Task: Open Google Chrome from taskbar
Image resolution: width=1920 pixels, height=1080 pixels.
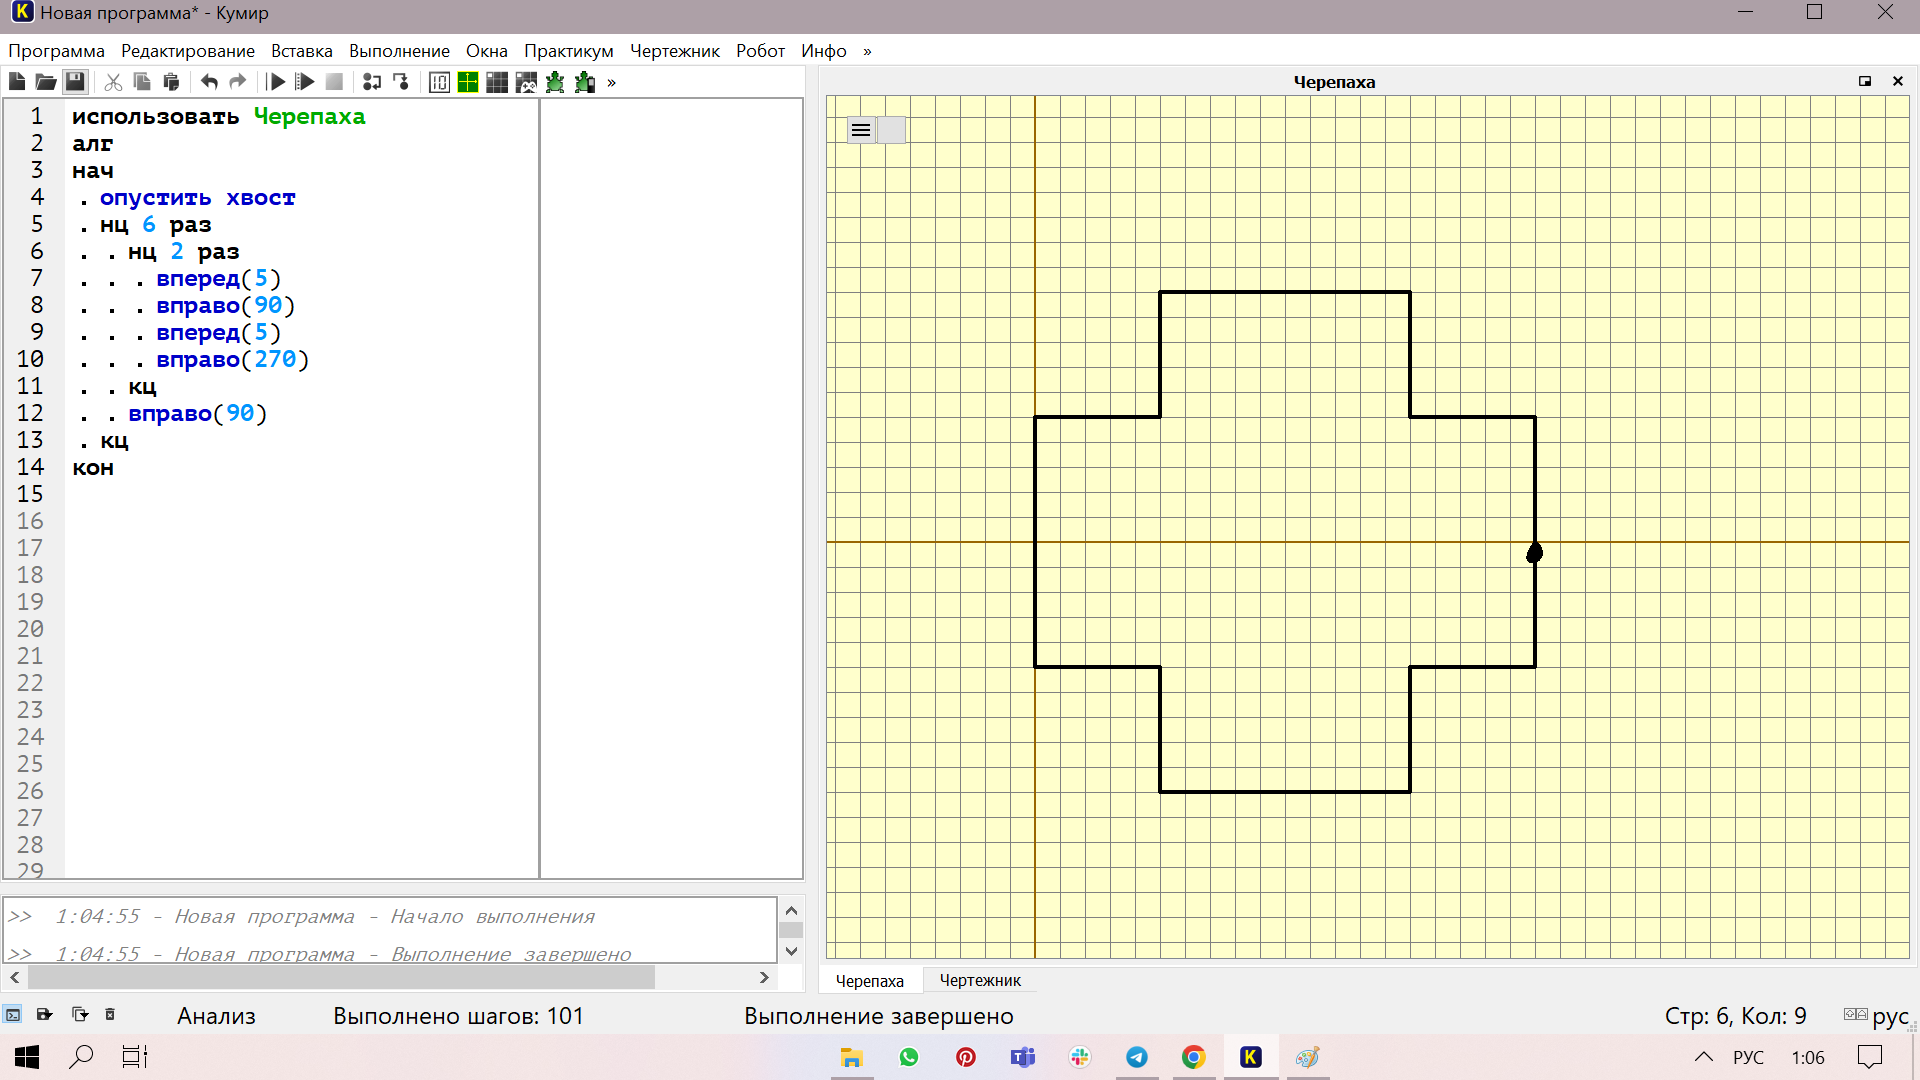Action: tap(1193, 1057)
